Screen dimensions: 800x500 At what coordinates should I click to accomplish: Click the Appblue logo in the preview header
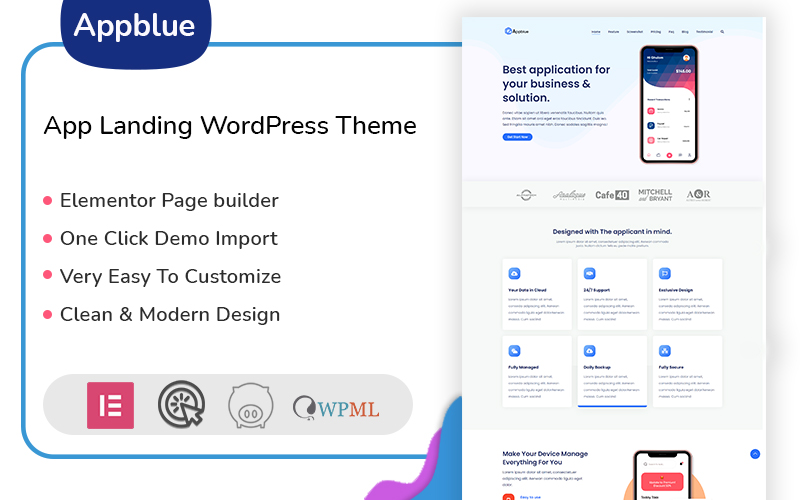[516, 31]
